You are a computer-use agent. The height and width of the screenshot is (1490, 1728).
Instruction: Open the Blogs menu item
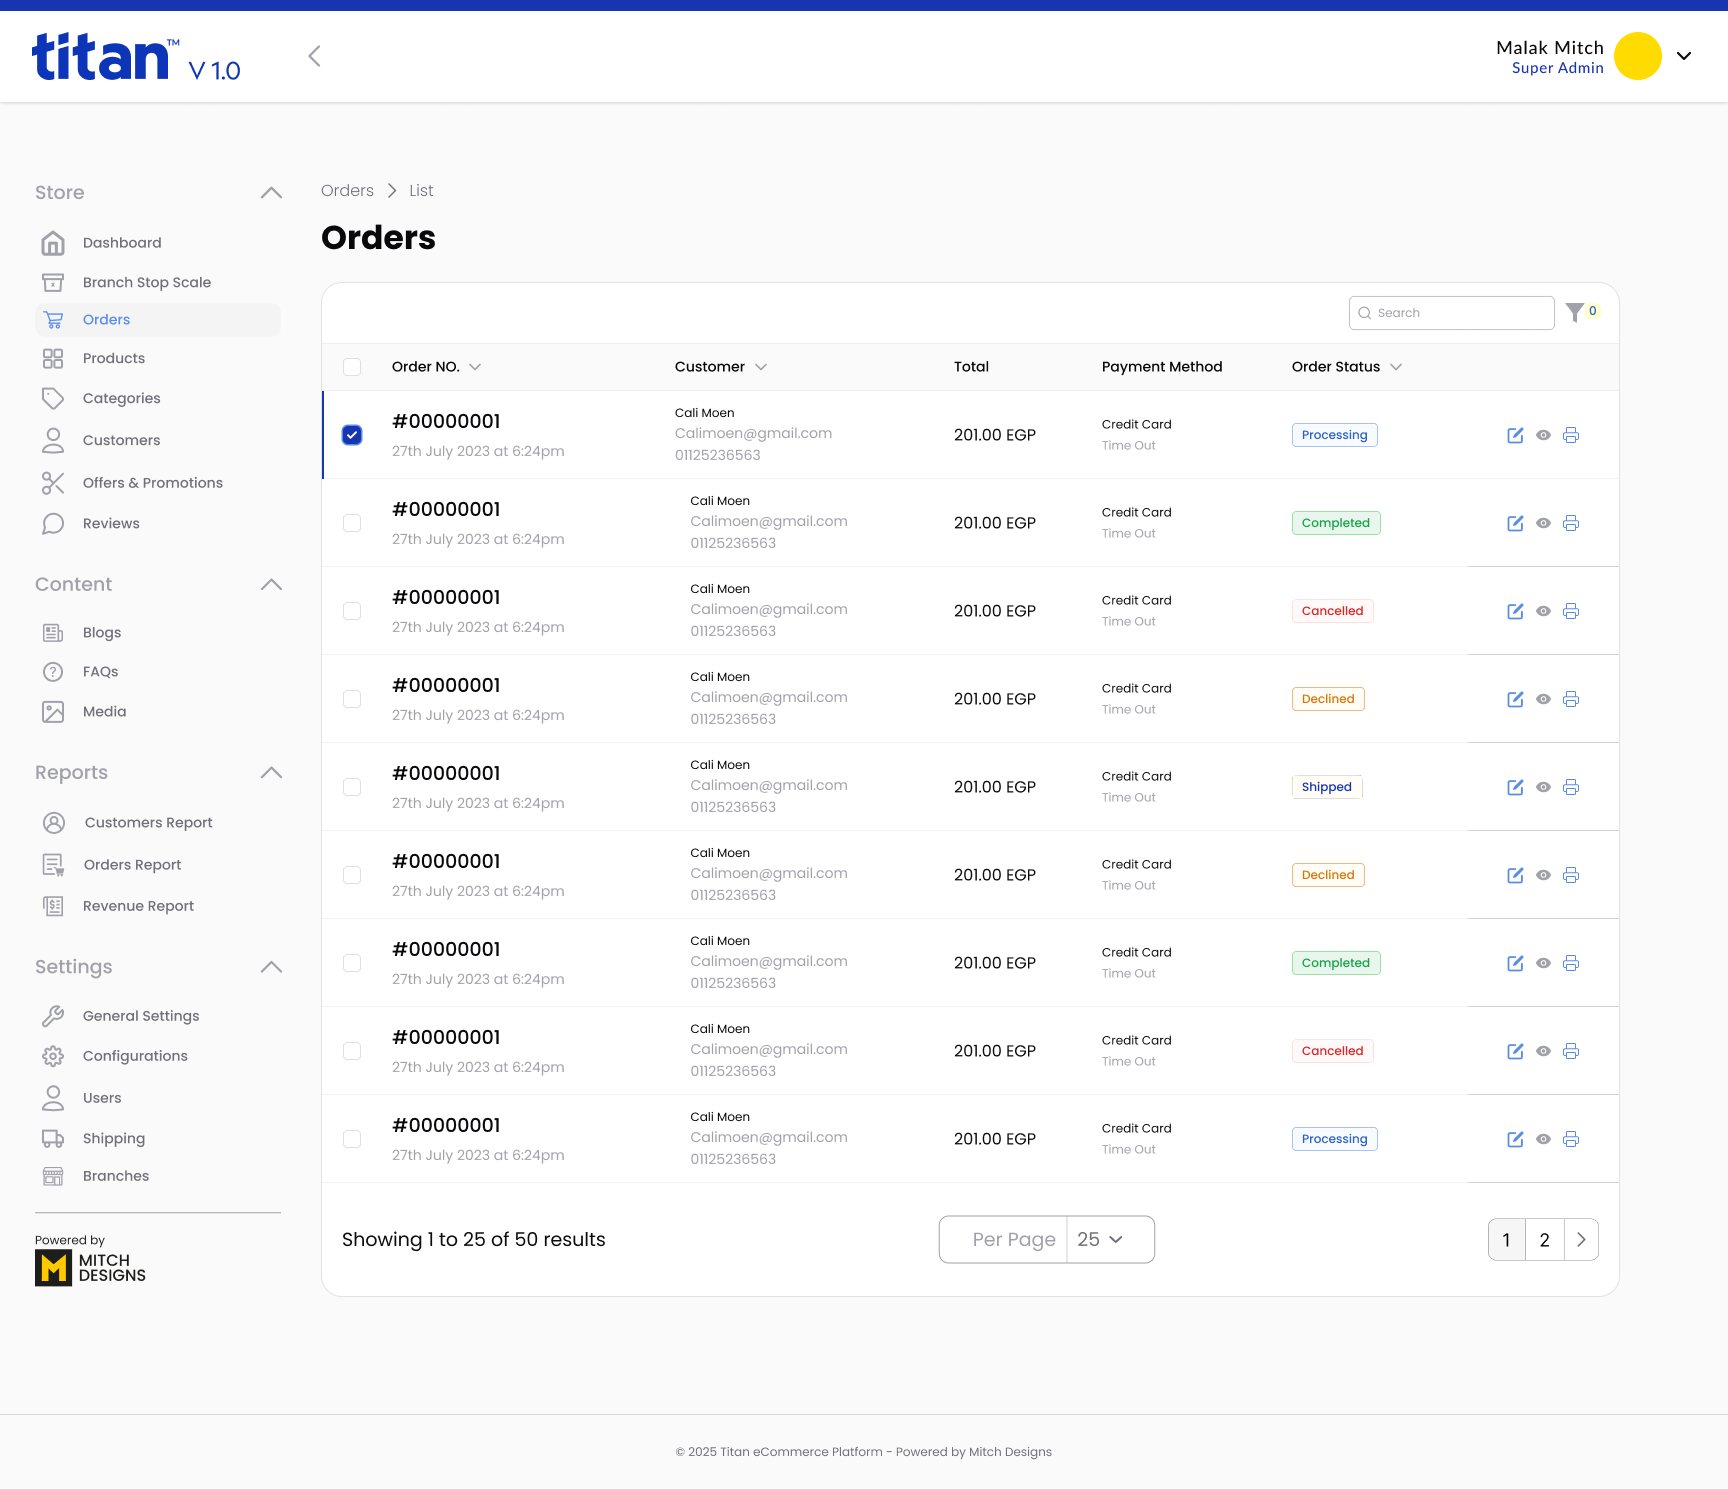[x=102, y=633]
